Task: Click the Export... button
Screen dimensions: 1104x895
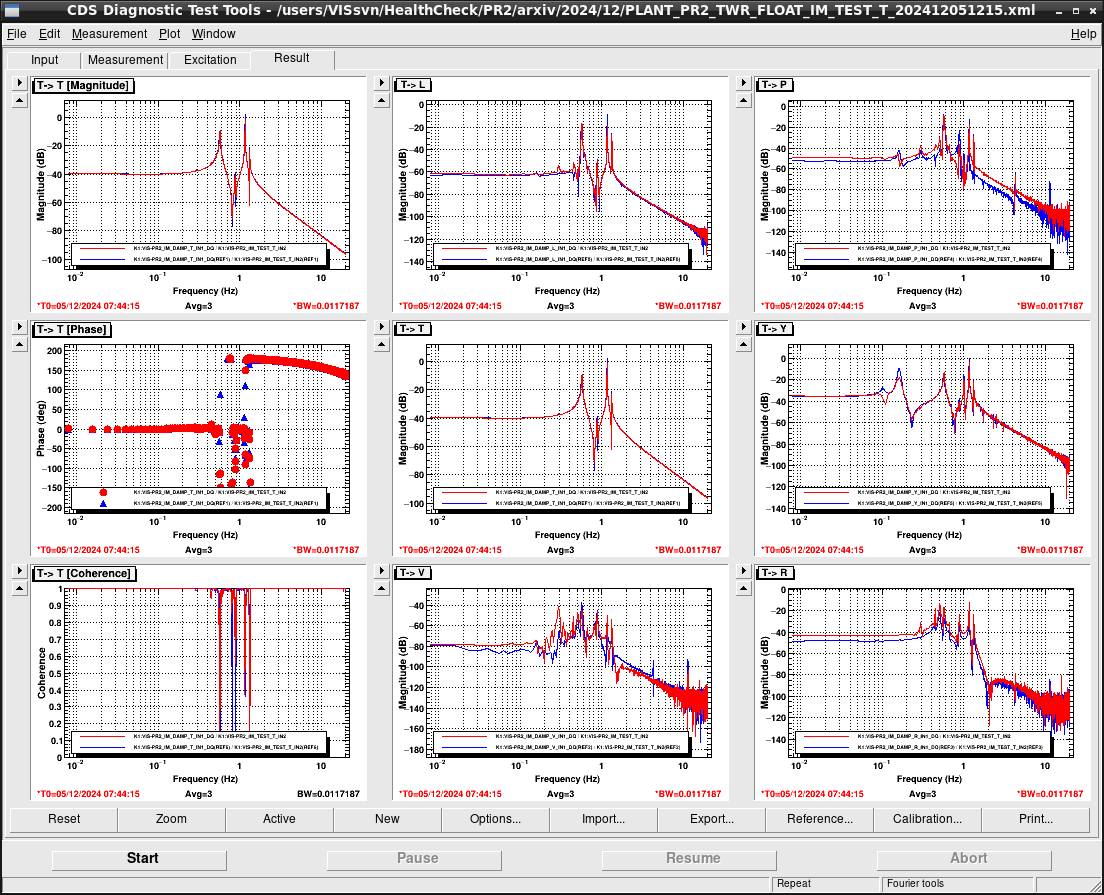Action: 712,819
